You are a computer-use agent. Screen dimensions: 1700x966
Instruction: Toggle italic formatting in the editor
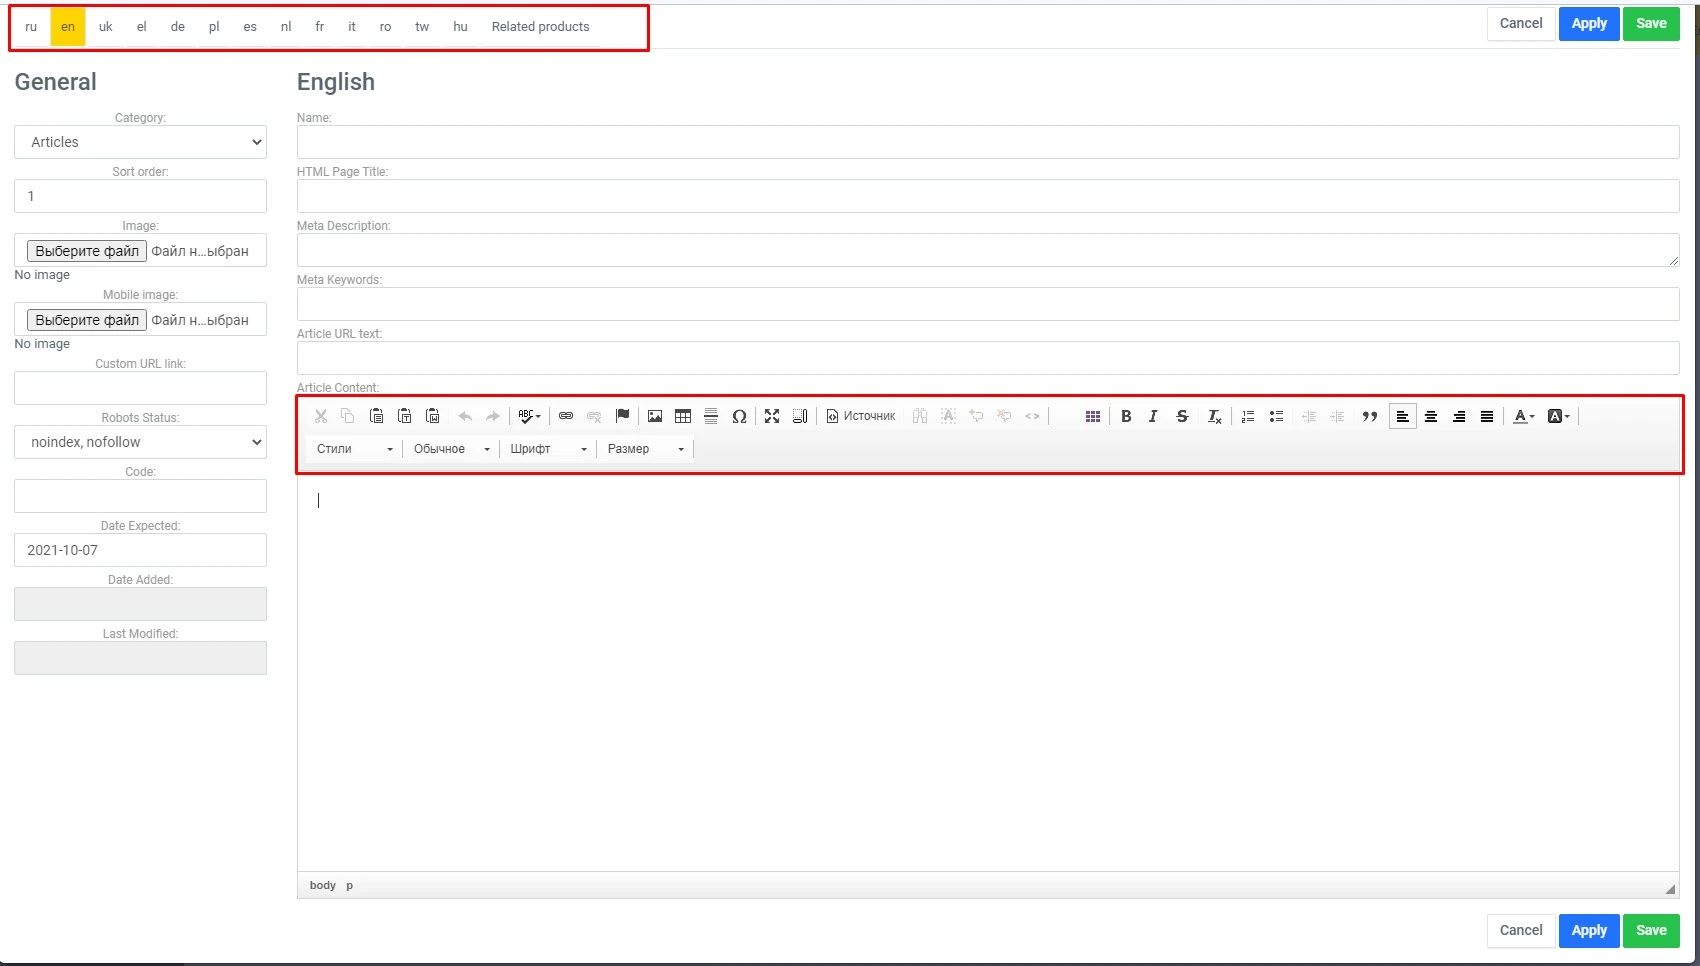point(1152,416)
